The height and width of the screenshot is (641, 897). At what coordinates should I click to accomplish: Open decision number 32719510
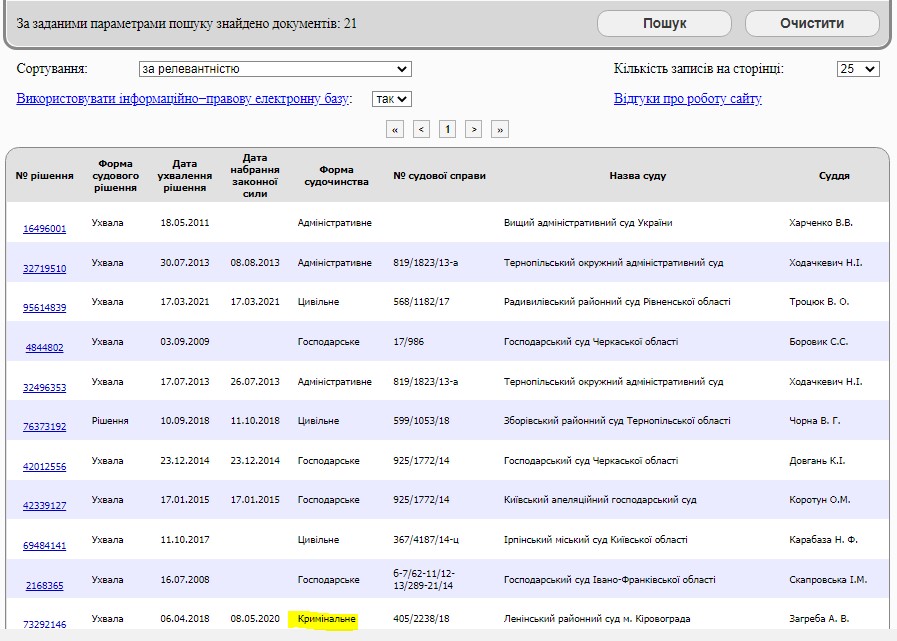point(44,269)
